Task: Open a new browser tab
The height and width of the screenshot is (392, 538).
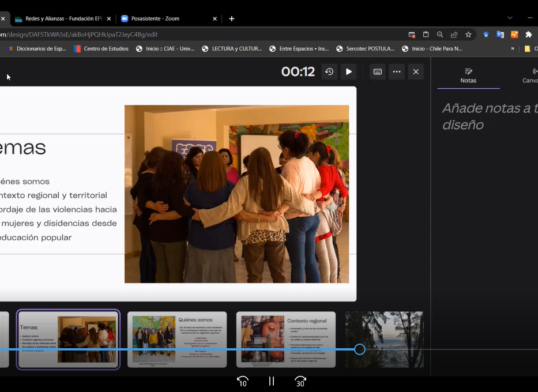Action: [x=232, y=19]
